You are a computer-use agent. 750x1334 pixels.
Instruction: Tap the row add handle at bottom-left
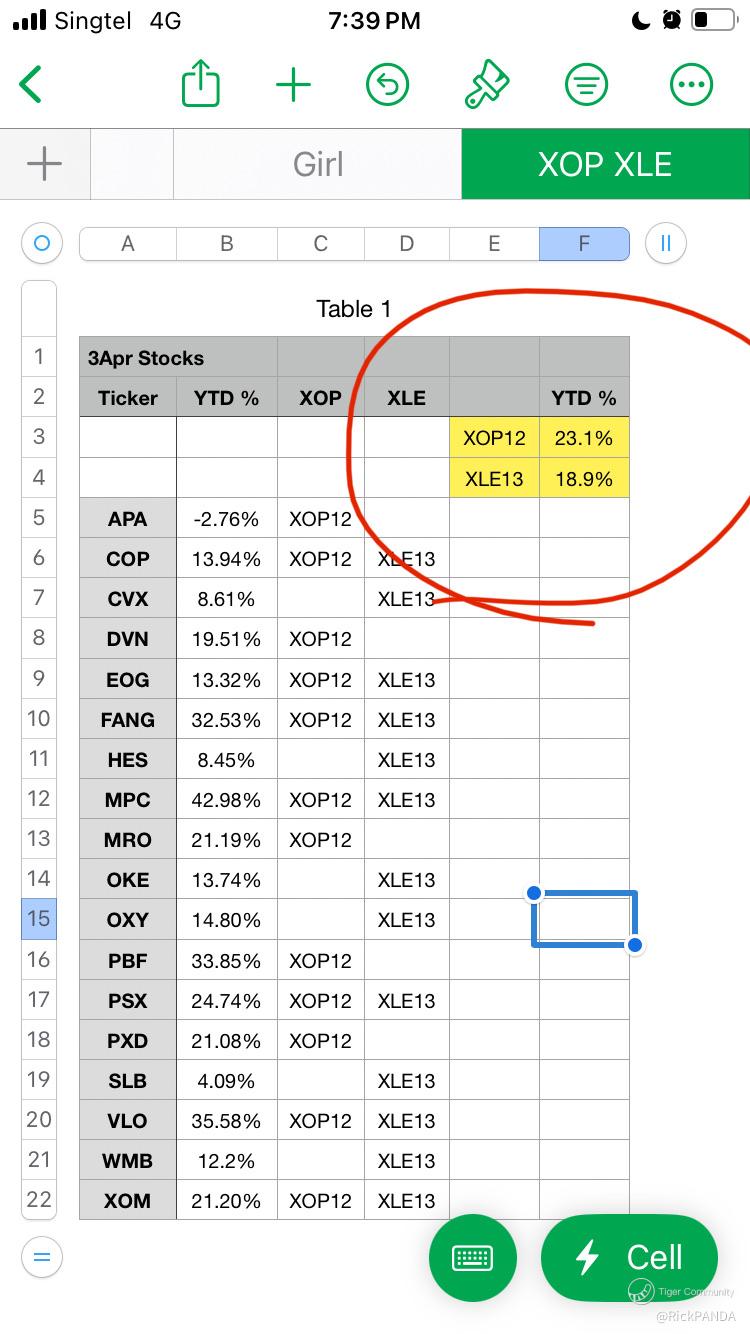(41, 1257)
